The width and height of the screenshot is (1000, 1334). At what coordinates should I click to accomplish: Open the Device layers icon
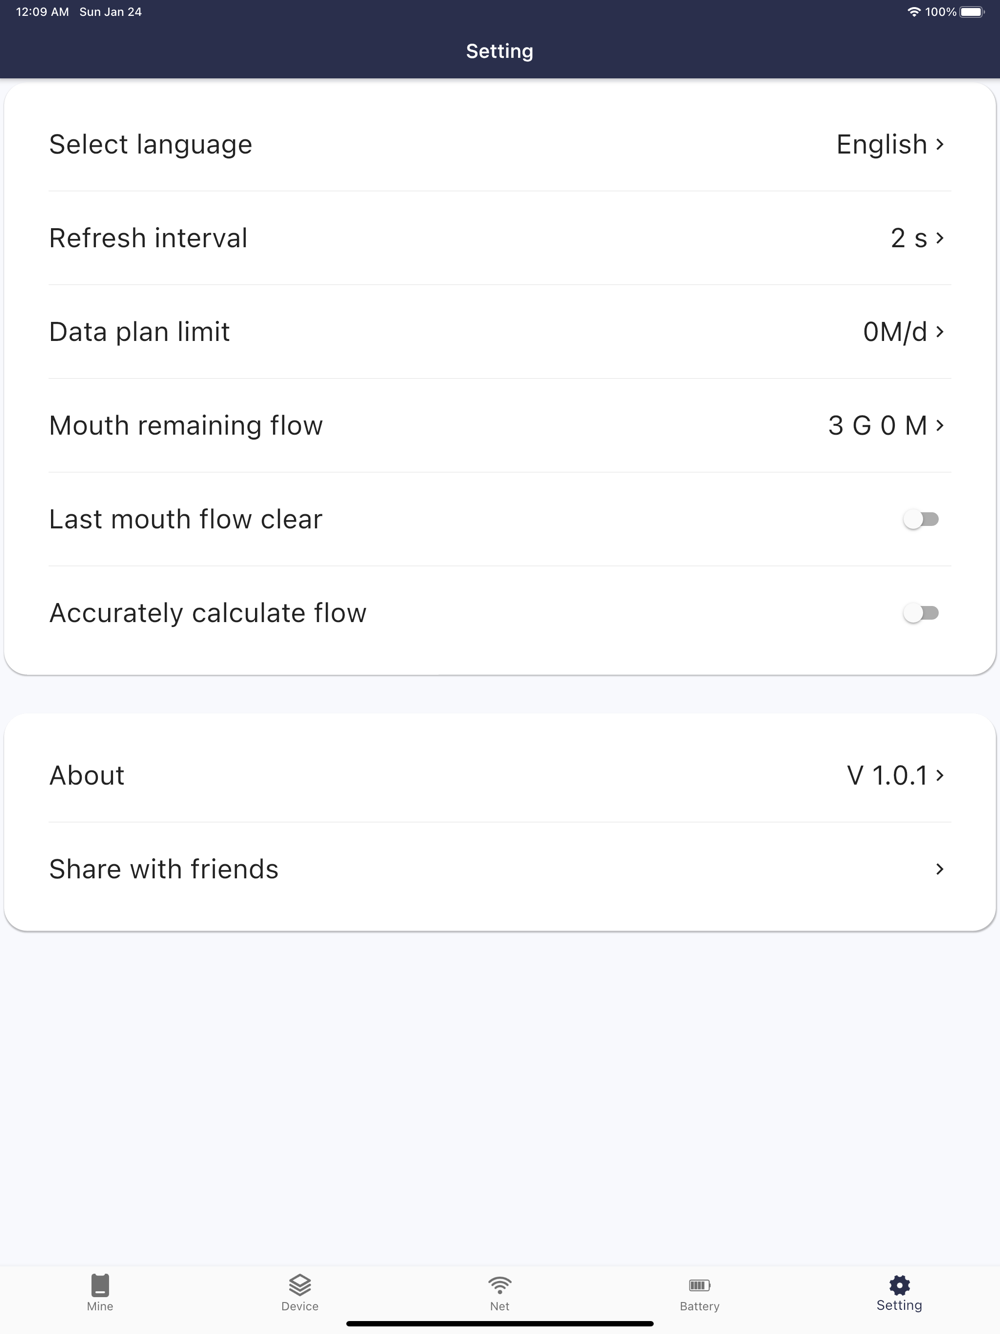300,1284
